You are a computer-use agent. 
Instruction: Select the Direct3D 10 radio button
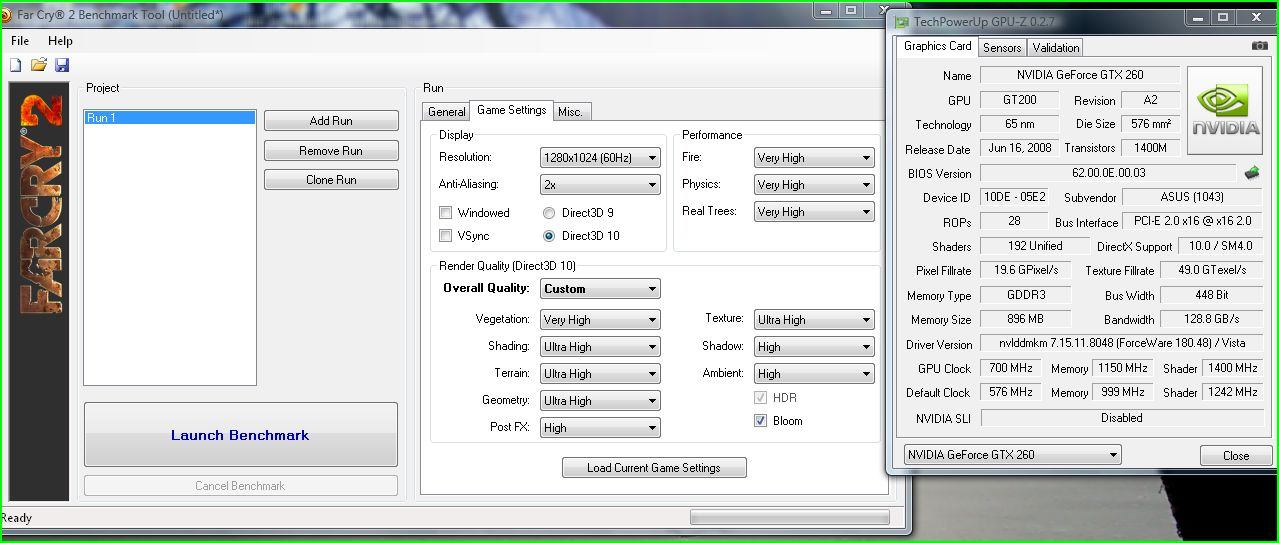pyautogui.click(x=549, y=236)
